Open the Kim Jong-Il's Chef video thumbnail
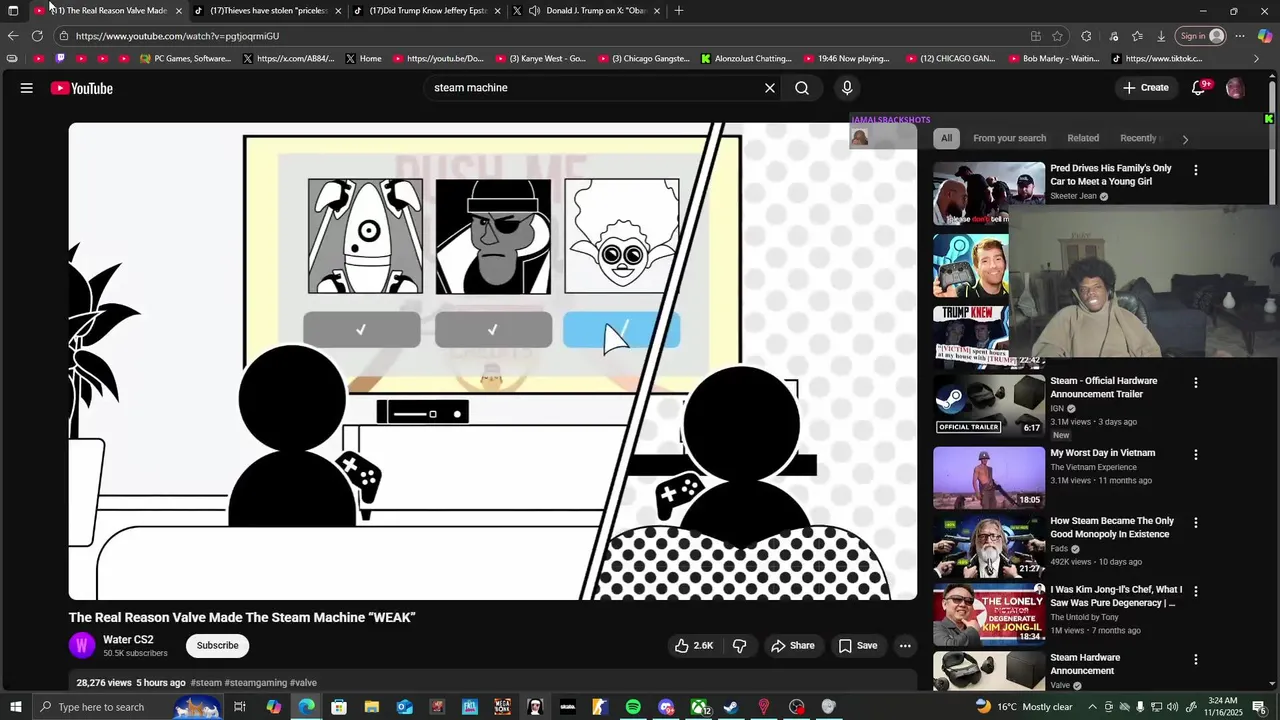The height and width of the screenshot is (720, 1280). pyautogui.click(x=989, y=615)
